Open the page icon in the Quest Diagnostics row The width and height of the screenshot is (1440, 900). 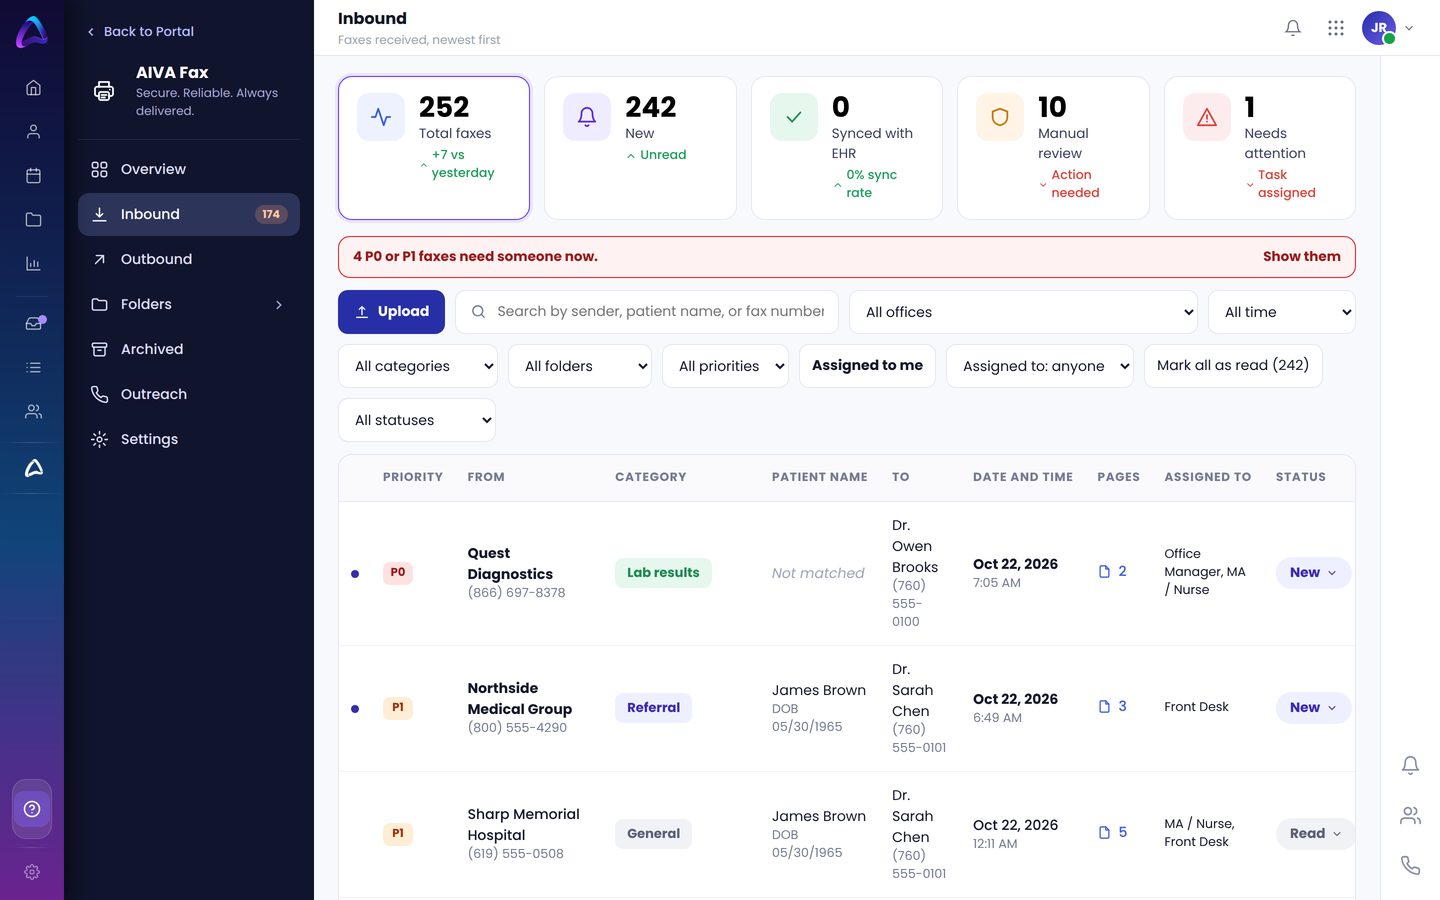[x=1105, y=572]
